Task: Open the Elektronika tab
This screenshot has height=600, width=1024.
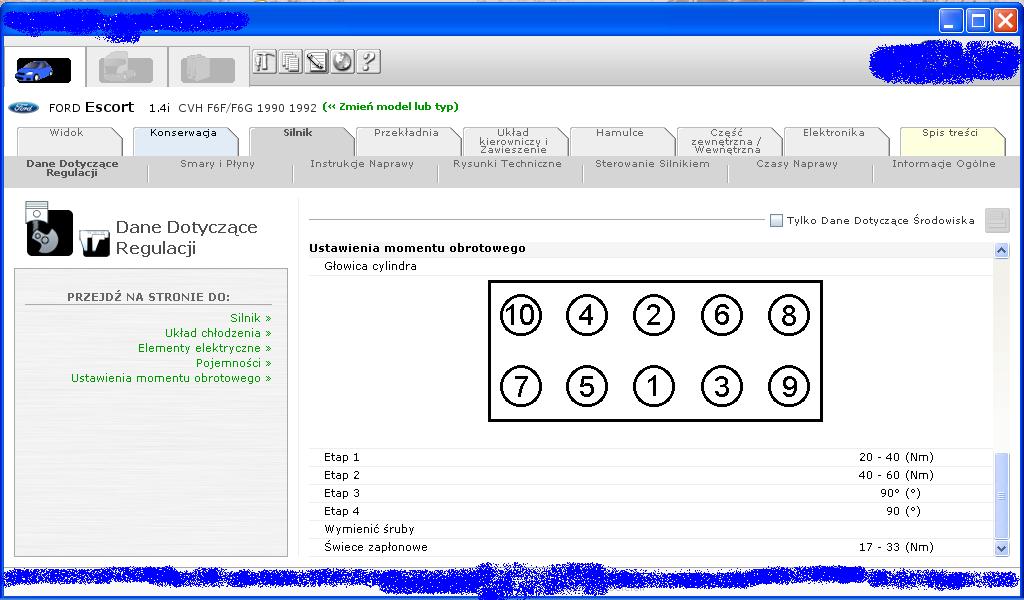Action: coord(833,133)
